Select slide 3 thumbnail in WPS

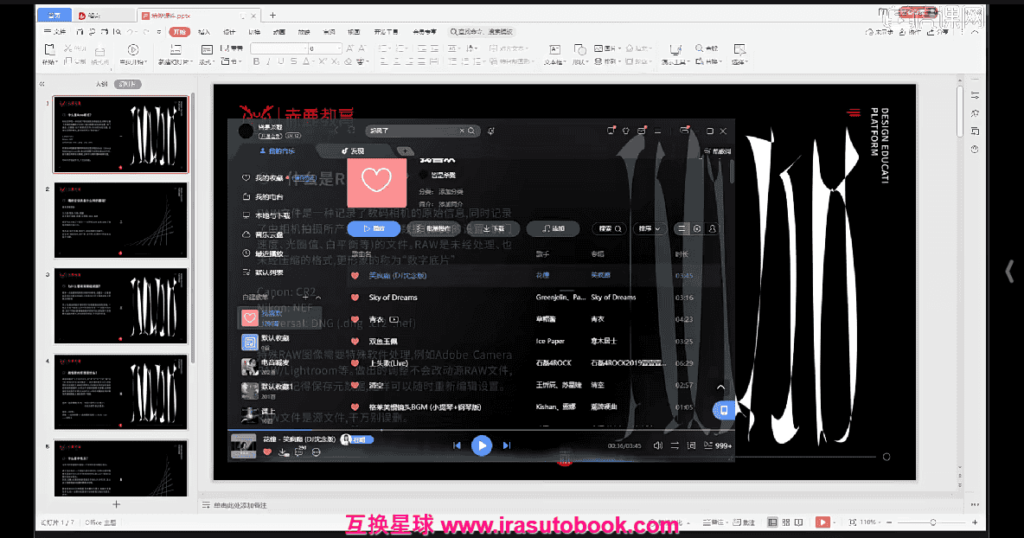click(121, 306)
